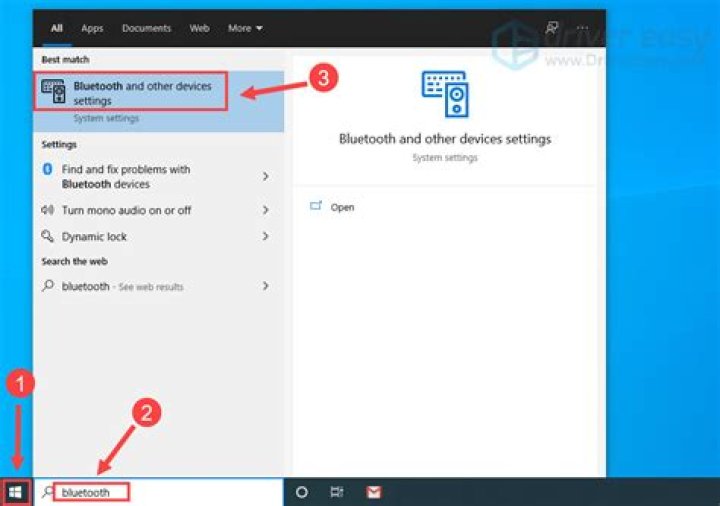Click the lock icon next to Dynamic lock
Screen dimensions: 720x506
(x=47, y=237)
